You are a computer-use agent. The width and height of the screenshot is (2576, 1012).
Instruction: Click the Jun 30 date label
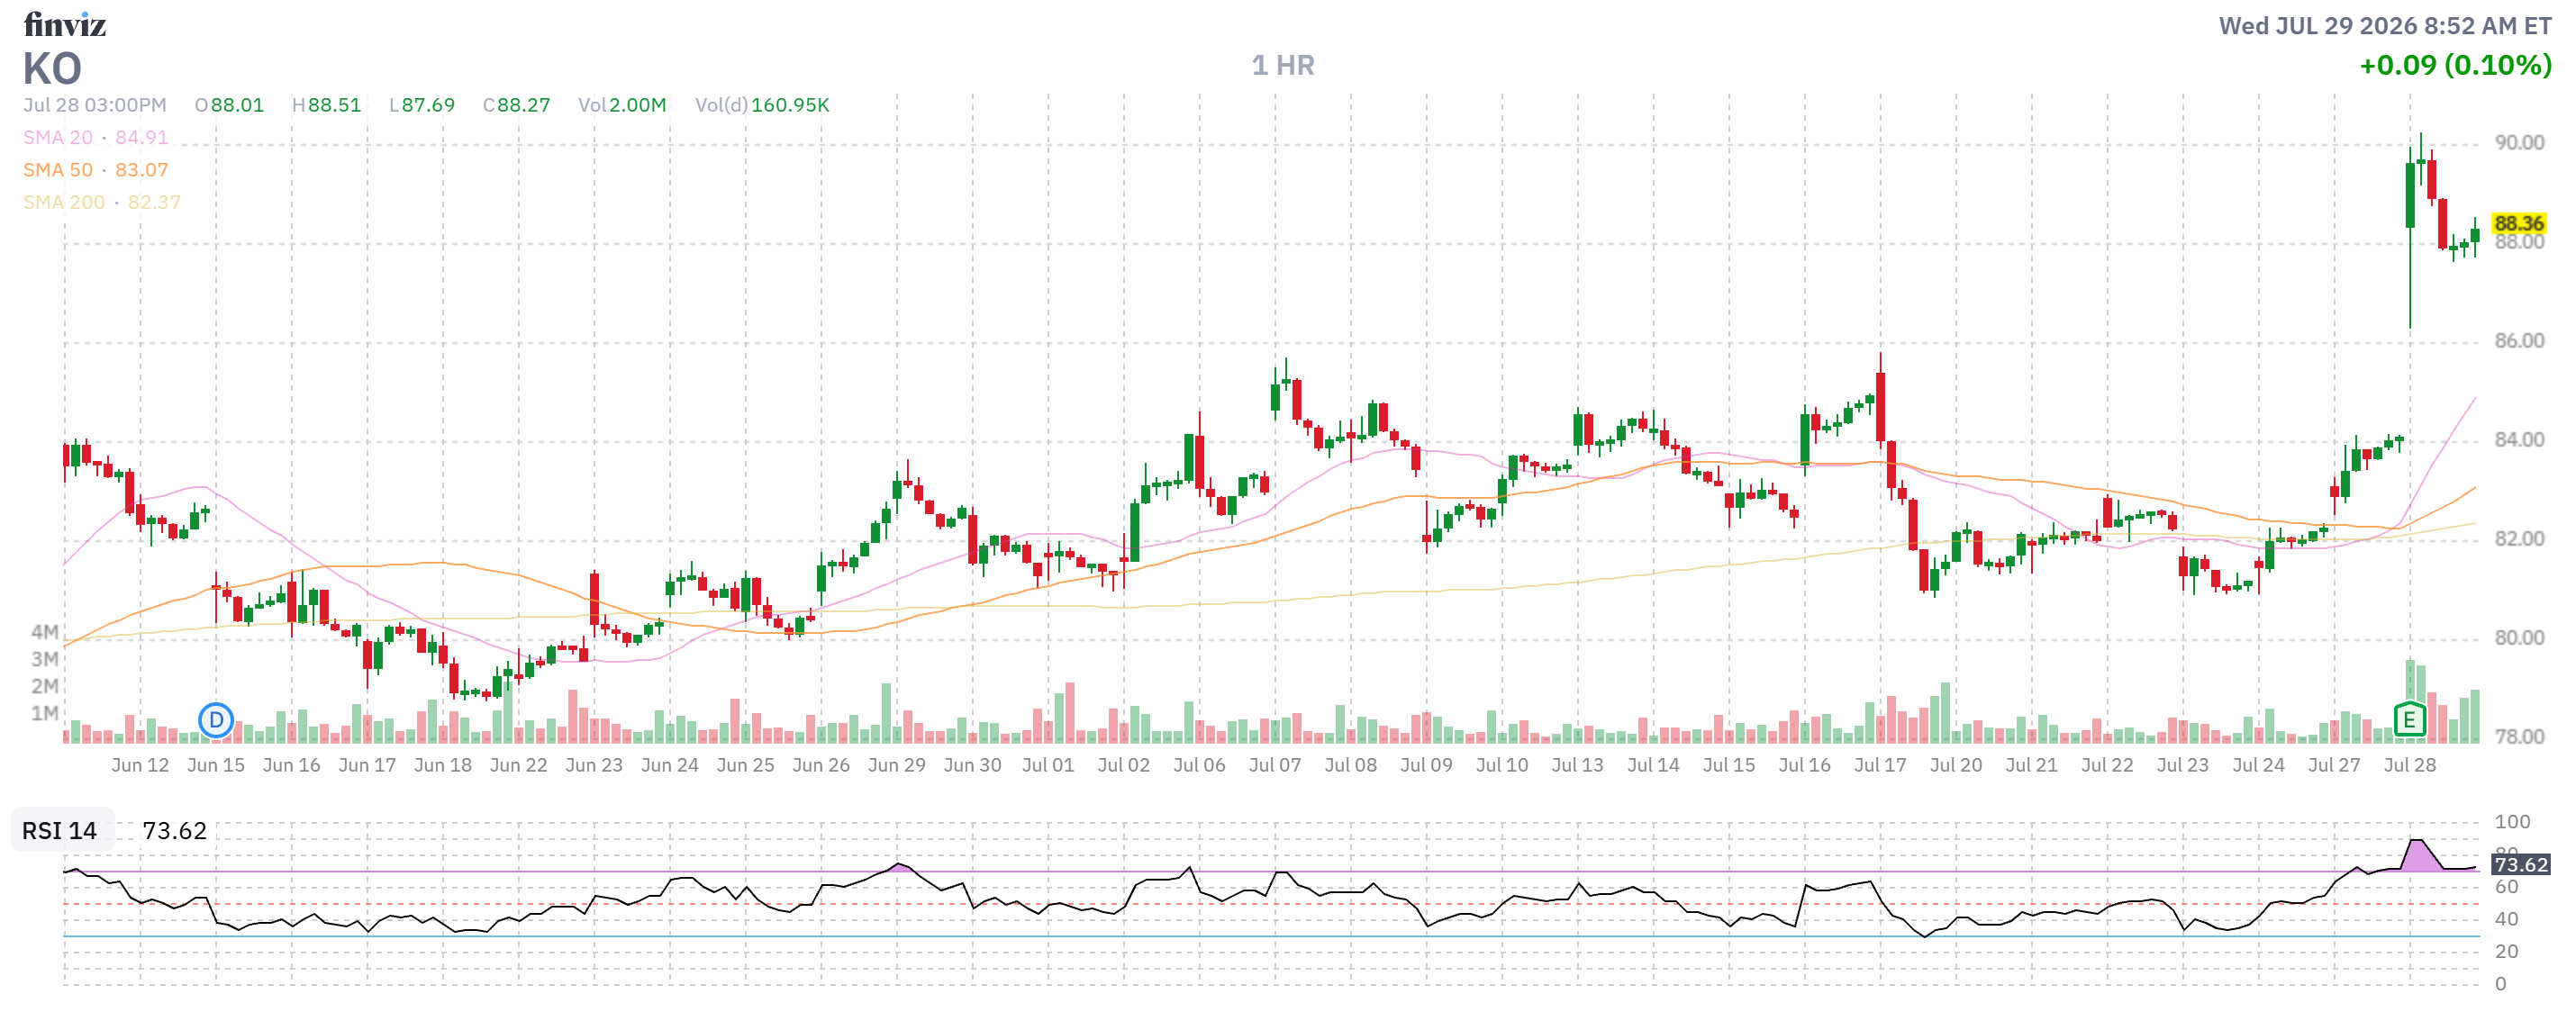click(x=972, y=765)
